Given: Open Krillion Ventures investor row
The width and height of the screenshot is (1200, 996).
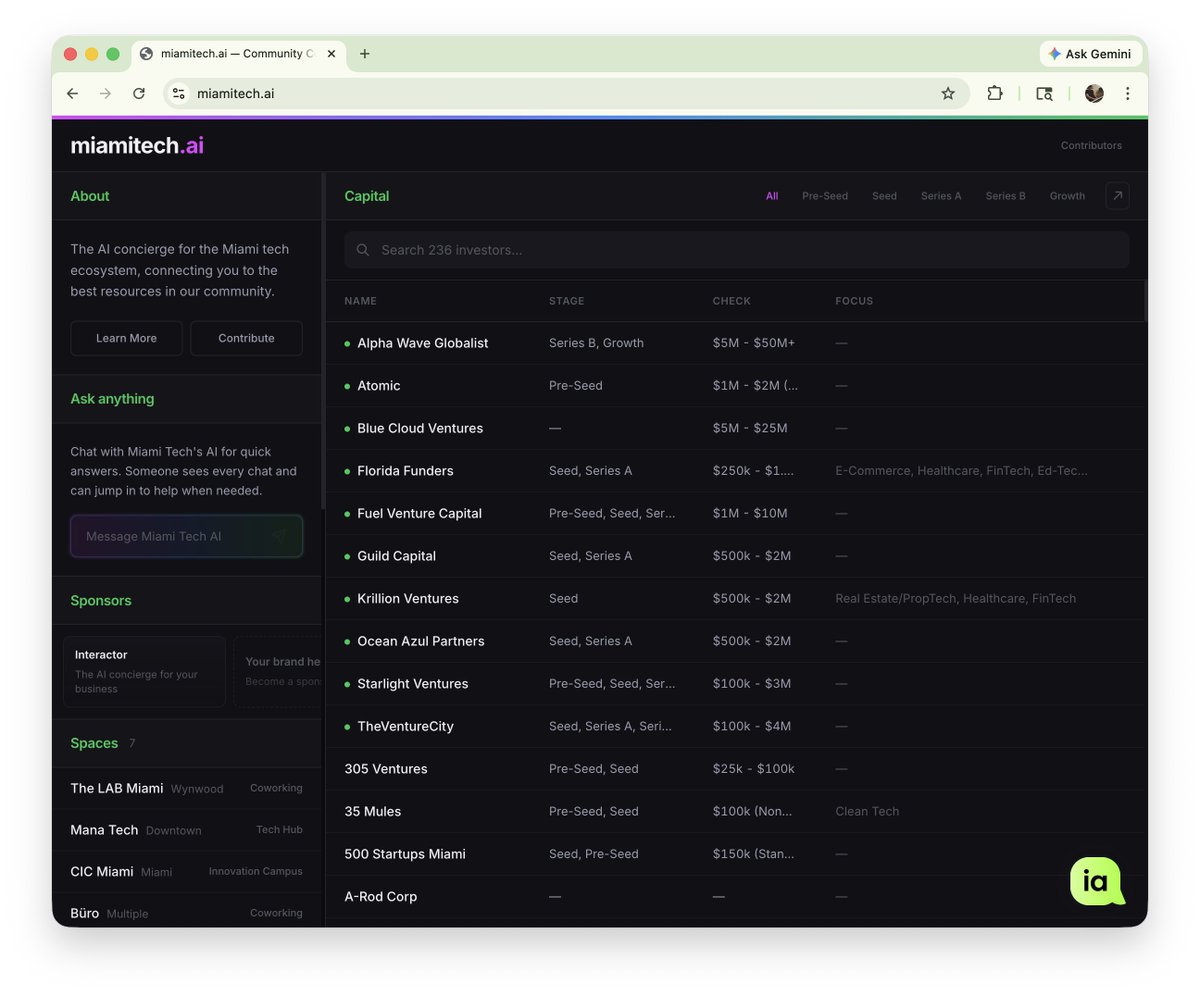Looking at the screenshot, I should 736,598.
